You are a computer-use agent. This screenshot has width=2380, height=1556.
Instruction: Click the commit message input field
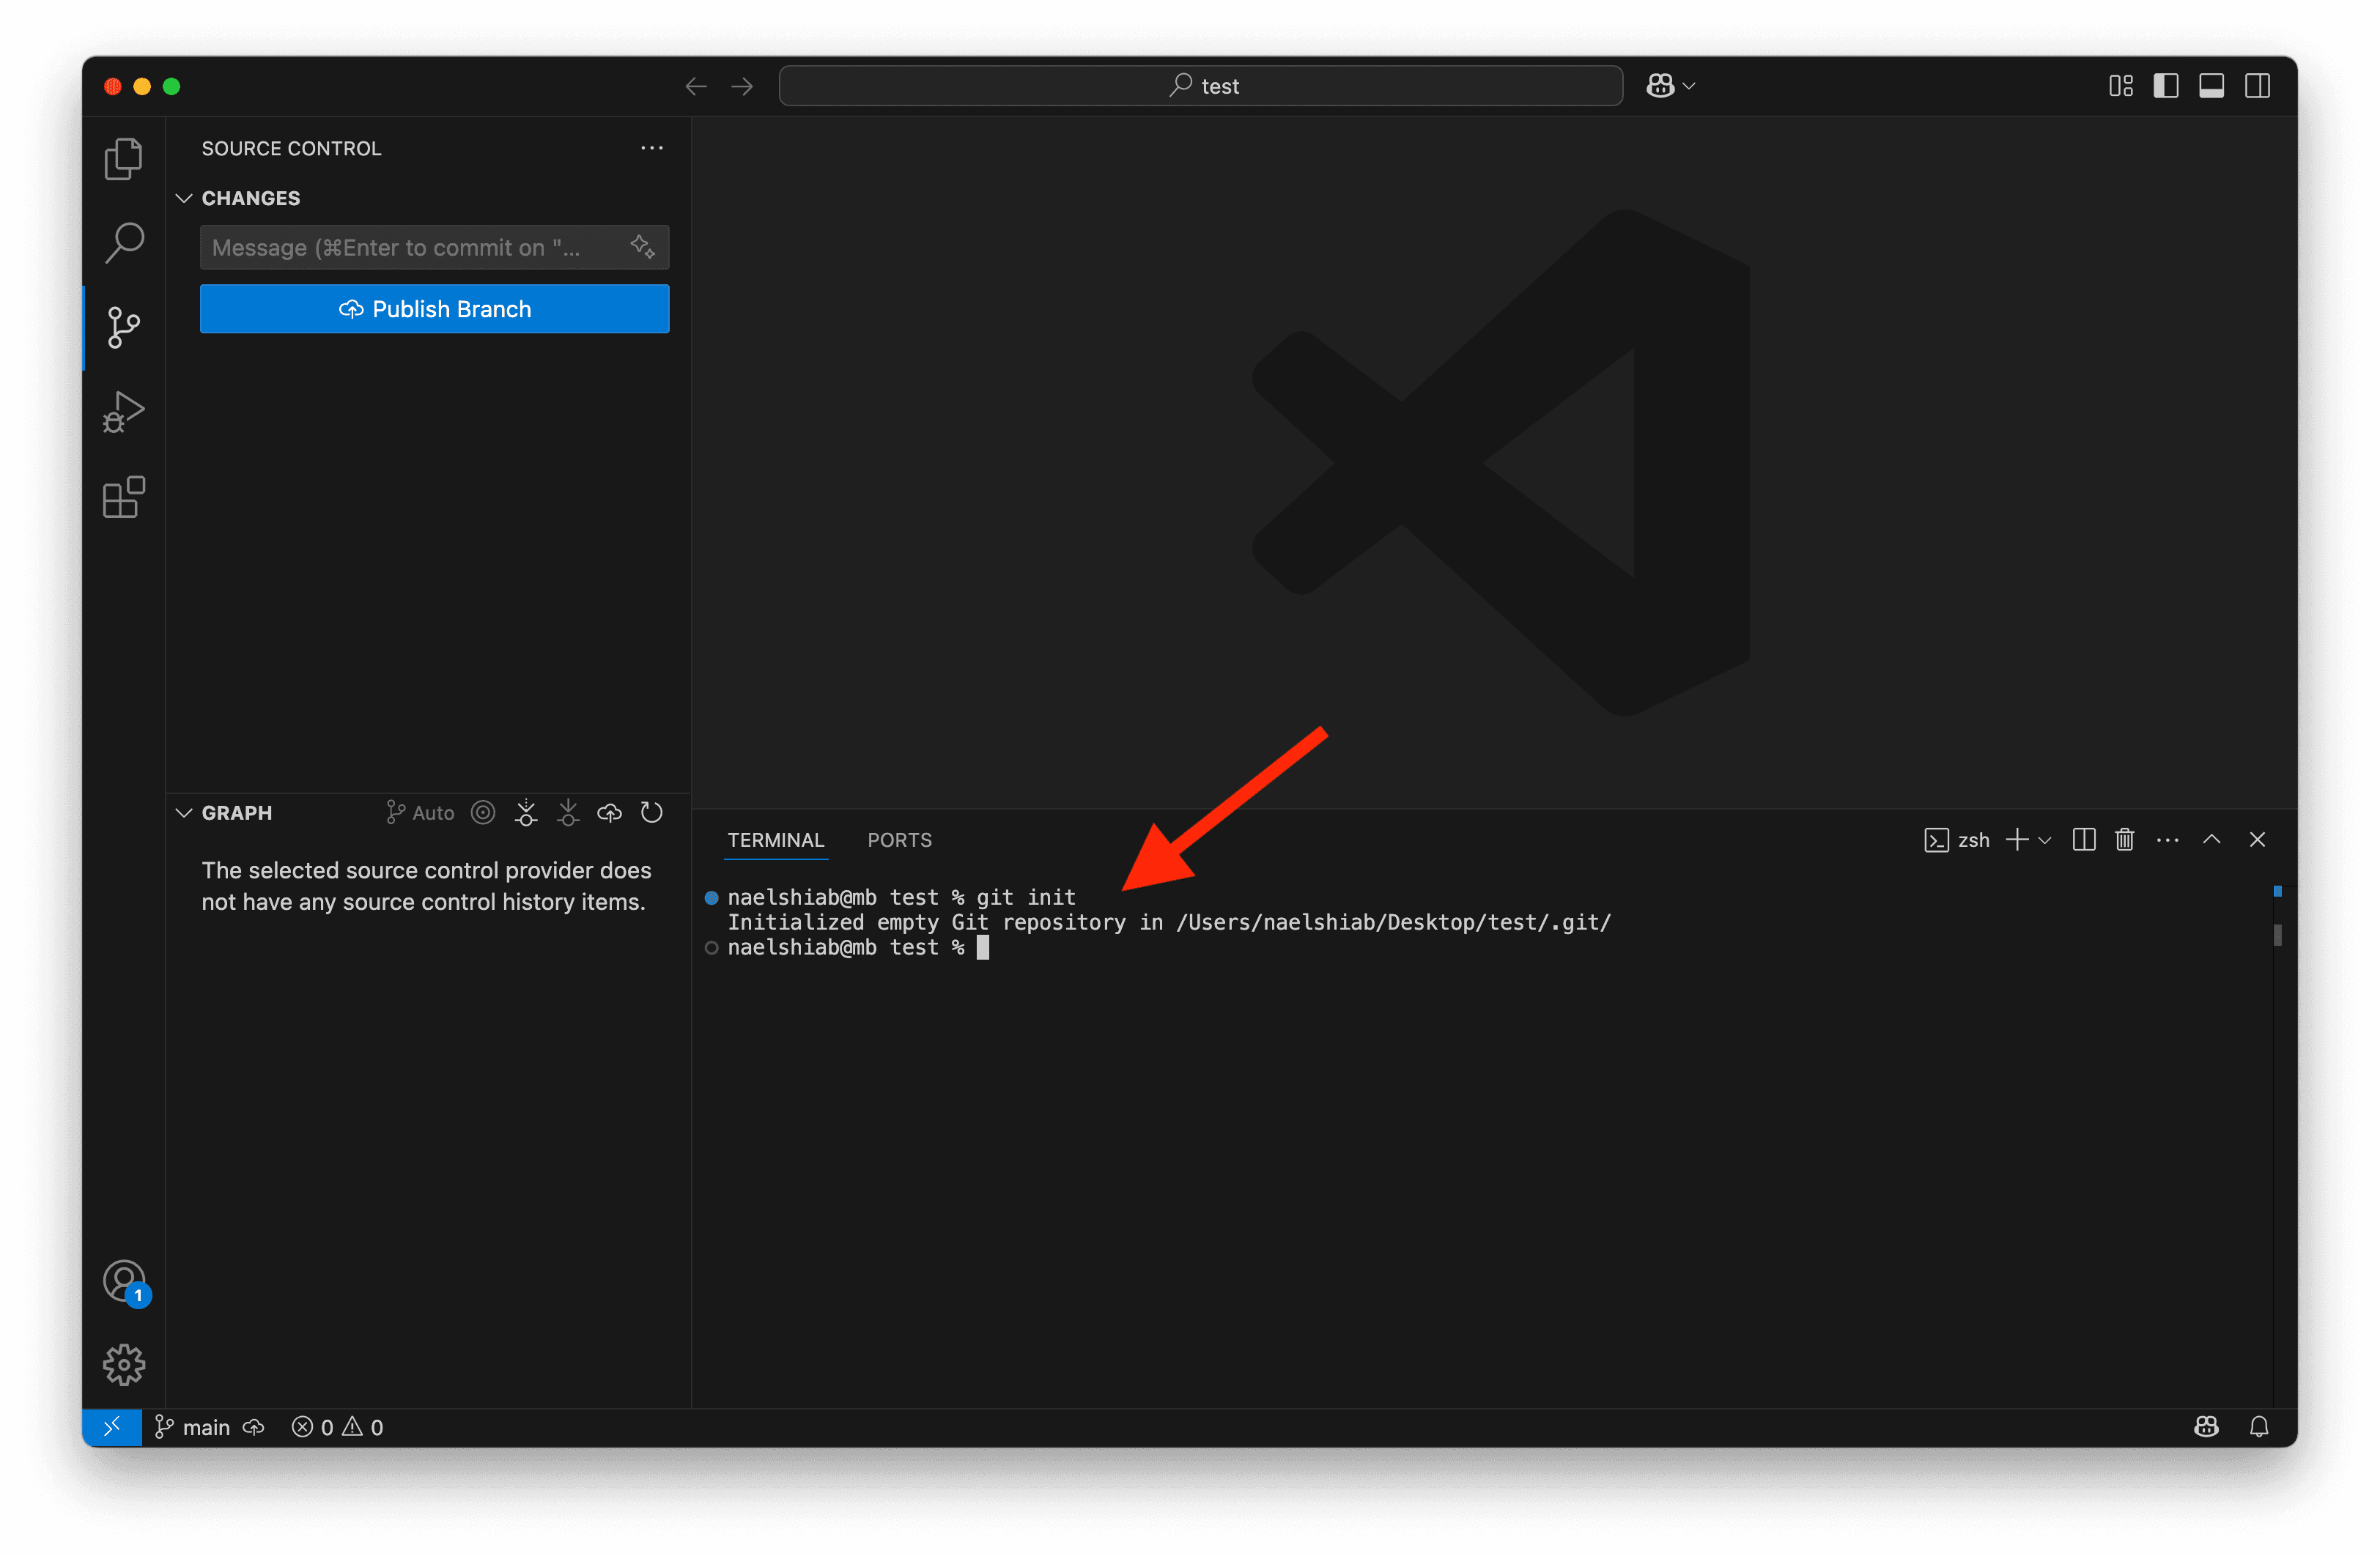pos(434,247)
